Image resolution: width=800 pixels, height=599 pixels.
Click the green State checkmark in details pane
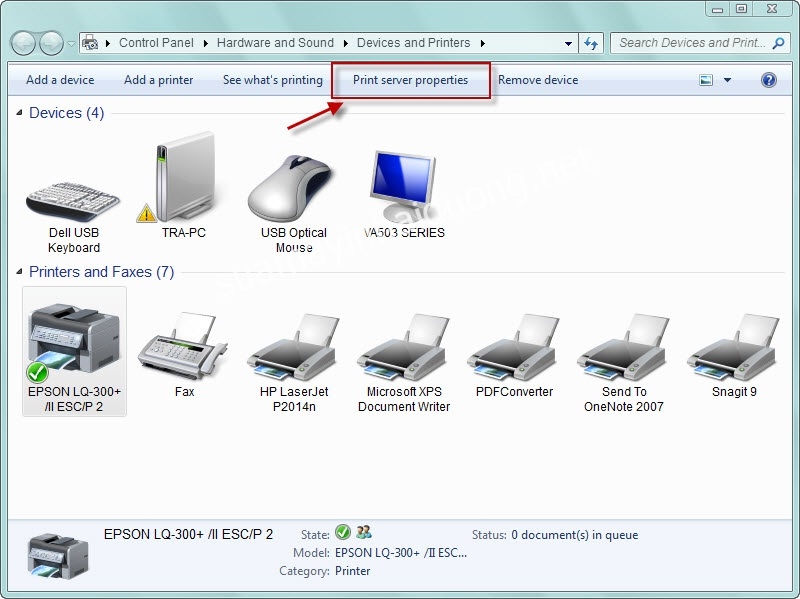[343, 532]
